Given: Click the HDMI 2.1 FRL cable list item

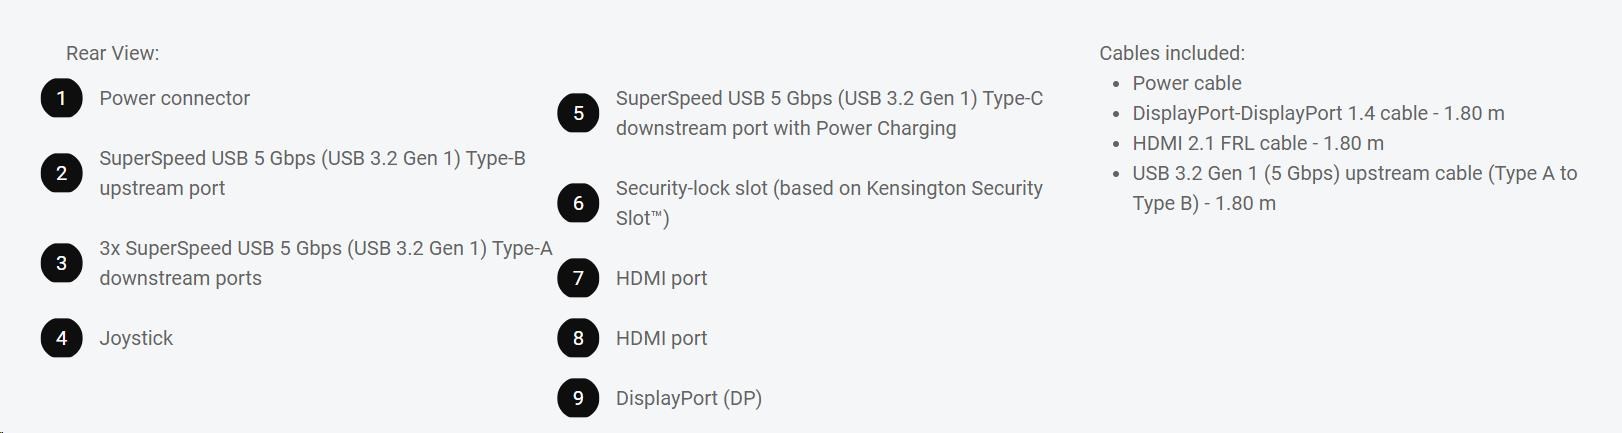Looking at the screenshot, I should pos(1257,143).
